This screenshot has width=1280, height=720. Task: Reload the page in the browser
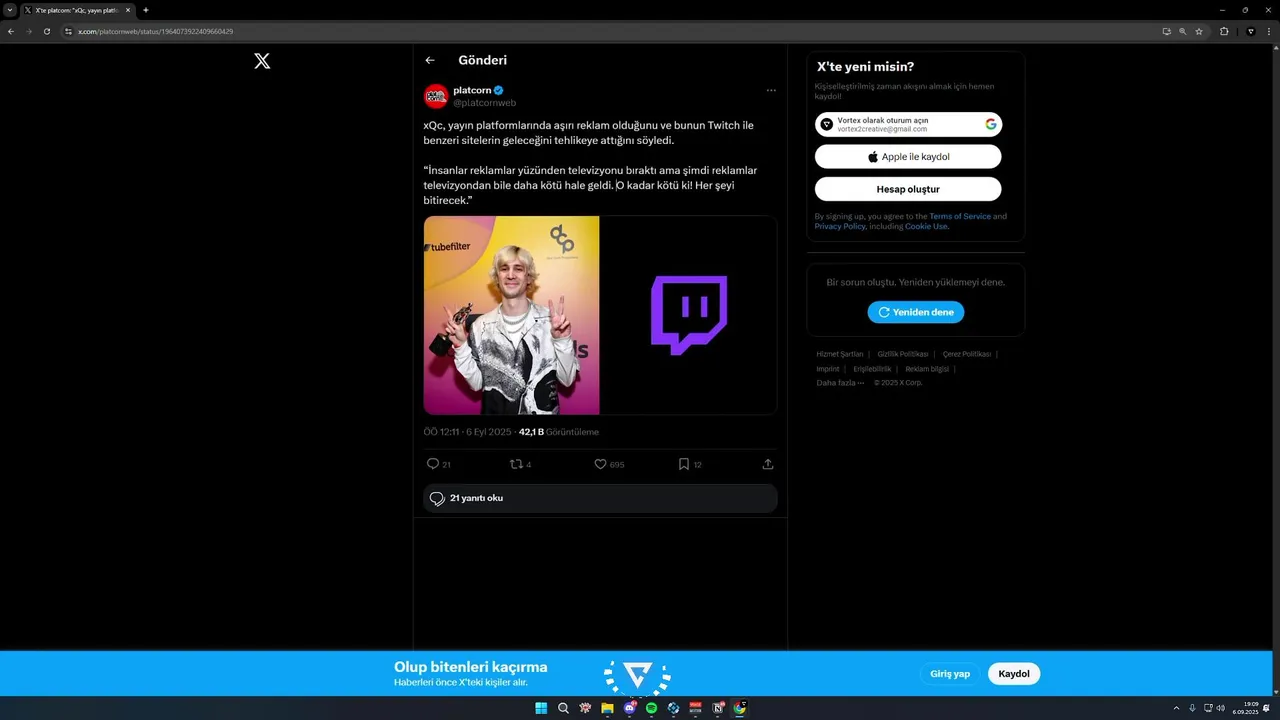[x=47, y=31]
